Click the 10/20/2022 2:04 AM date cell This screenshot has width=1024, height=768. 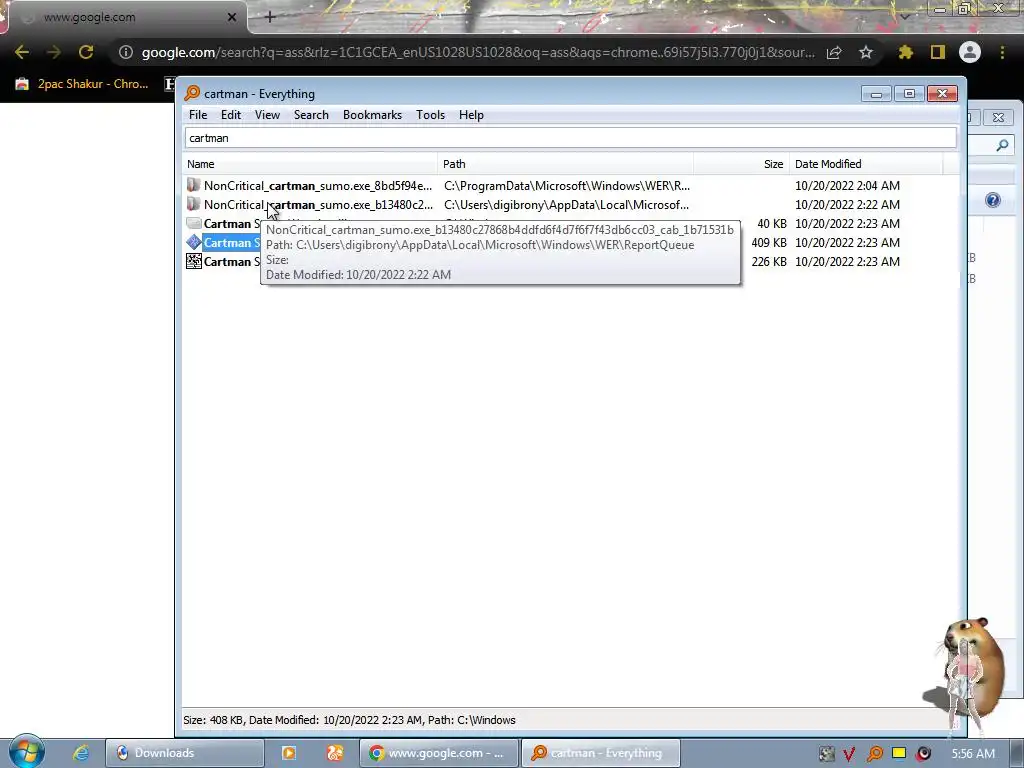847,185
